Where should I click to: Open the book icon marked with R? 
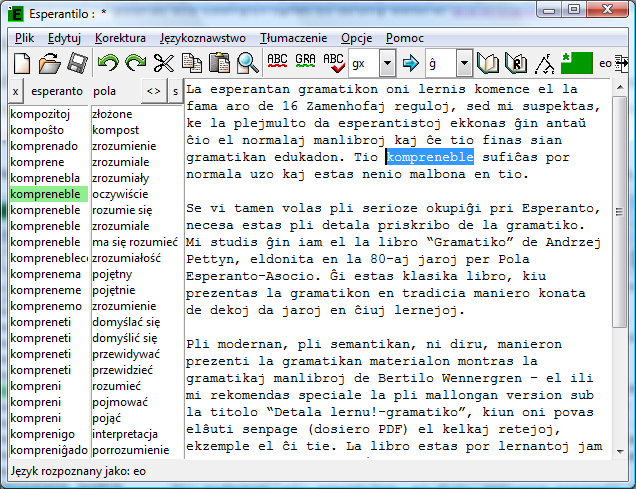pyautogui.click(x=516, y=63)
